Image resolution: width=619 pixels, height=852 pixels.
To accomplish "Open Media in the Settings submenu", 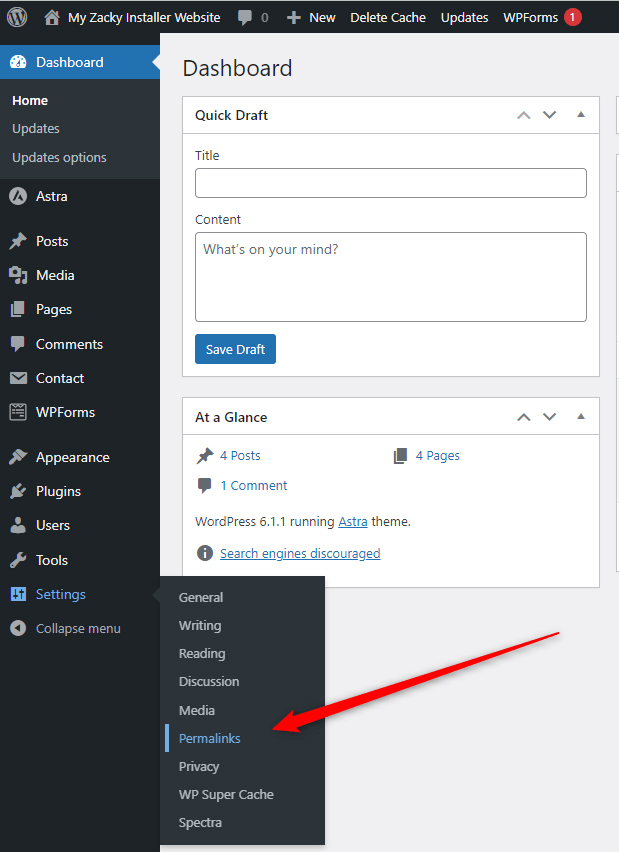I will click(197, 710).
